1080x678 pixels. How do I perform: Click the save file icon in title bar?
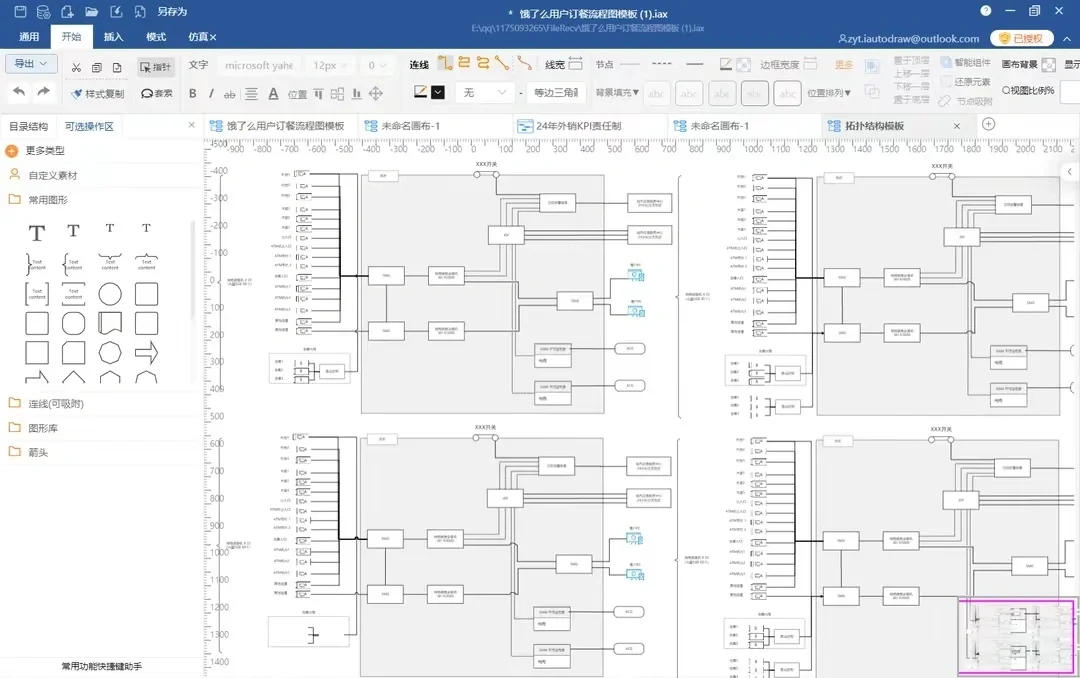[x=20, y=12]
